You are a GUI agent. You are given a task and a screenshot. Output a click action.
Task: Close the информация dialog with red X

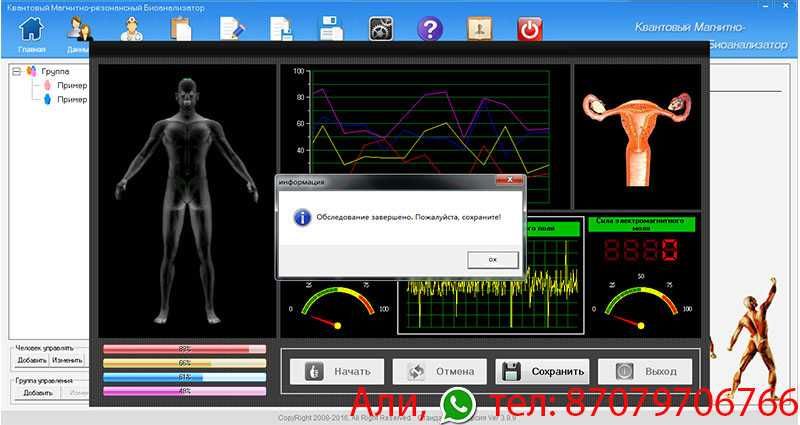(509, 180)
